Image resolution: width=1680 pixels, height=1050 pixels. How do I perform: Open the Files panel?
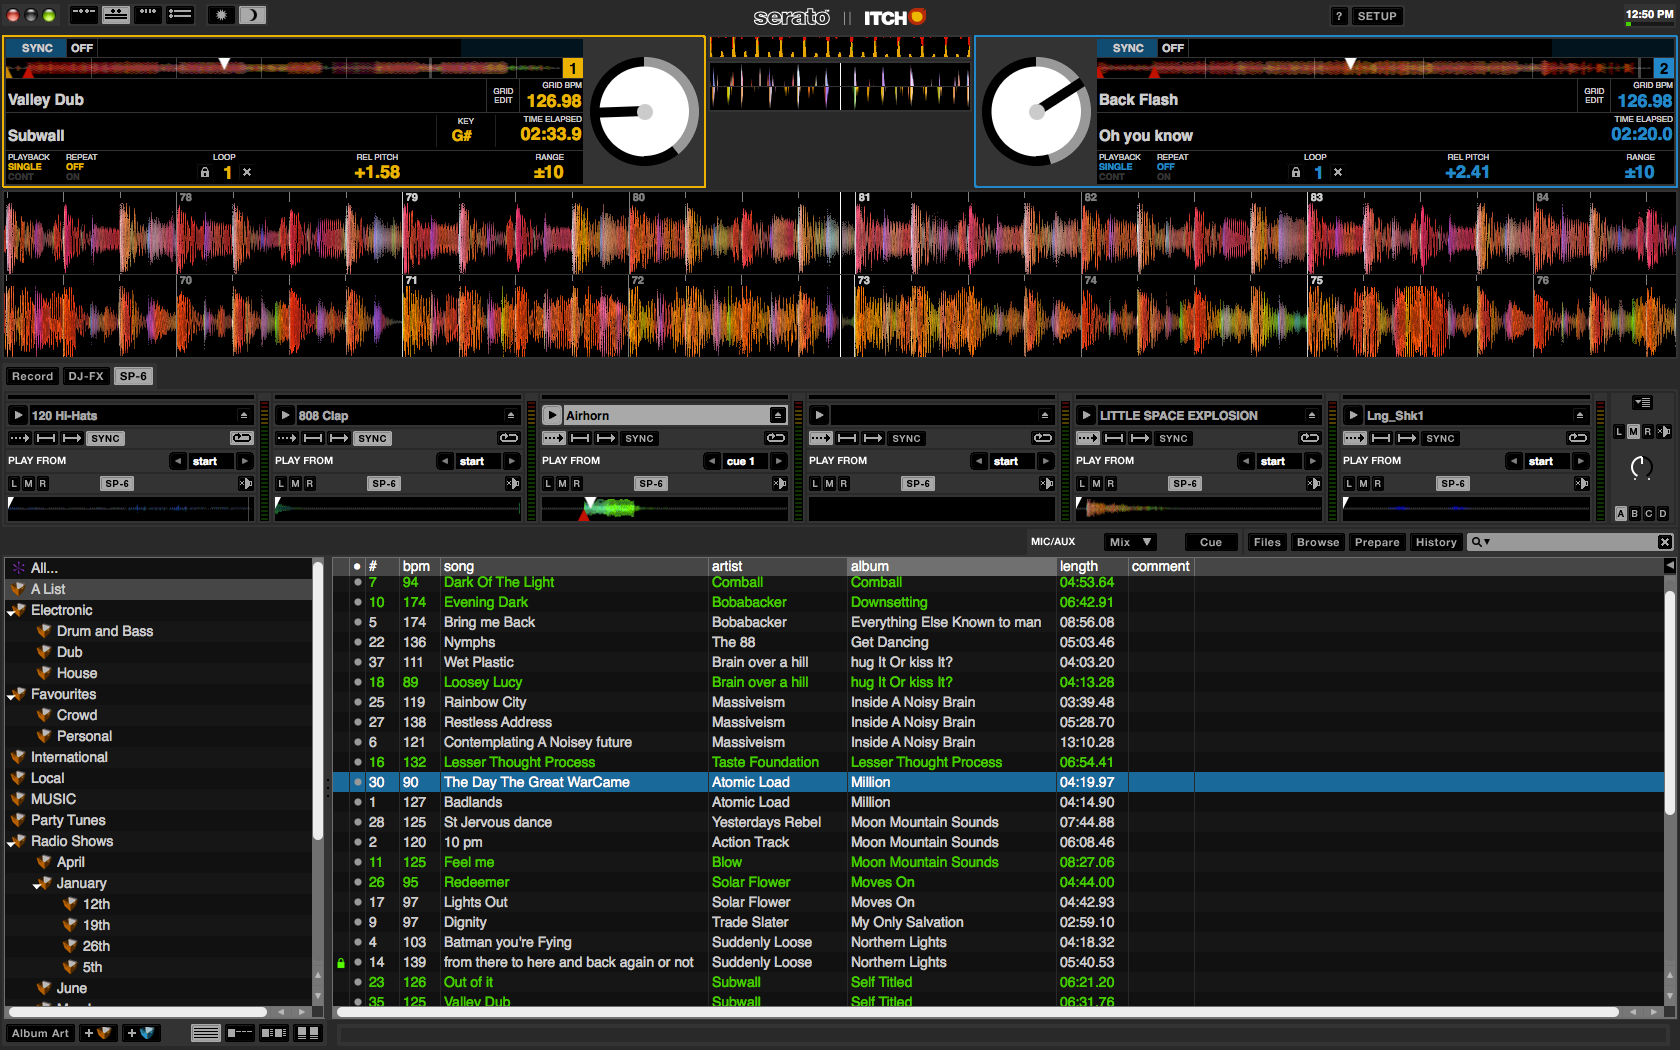click(1267, 542)
